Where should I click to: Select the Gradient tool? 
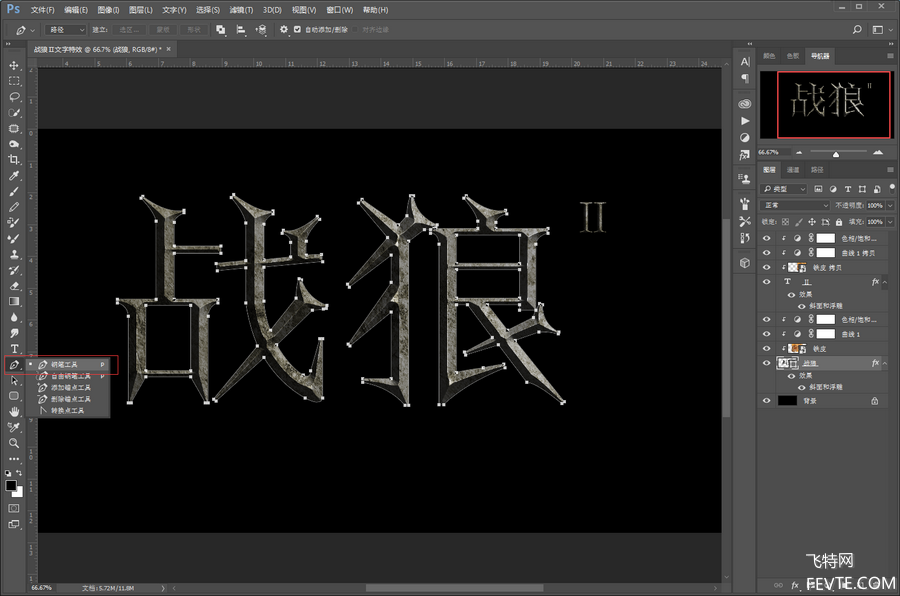(x=14, y=301)
